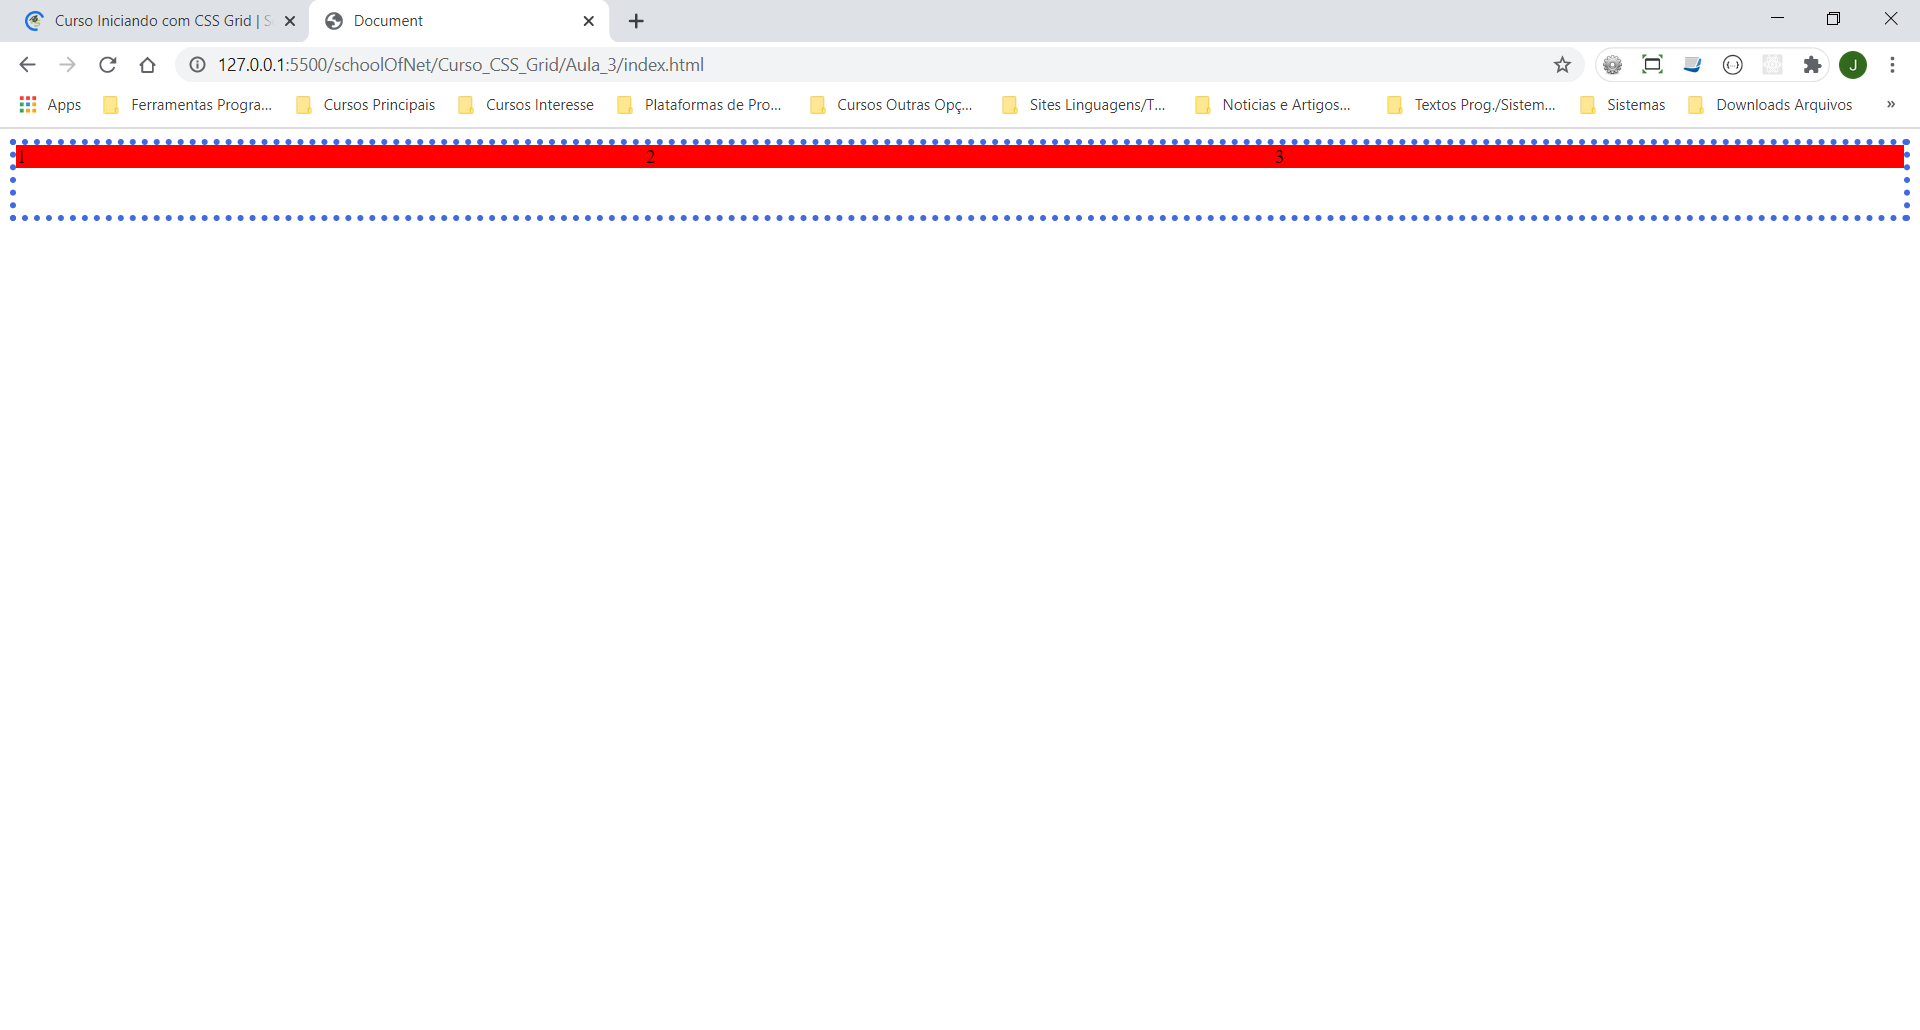Go back to the previous page
The width and height of the screenshot is (1920, 1030).
27,65
